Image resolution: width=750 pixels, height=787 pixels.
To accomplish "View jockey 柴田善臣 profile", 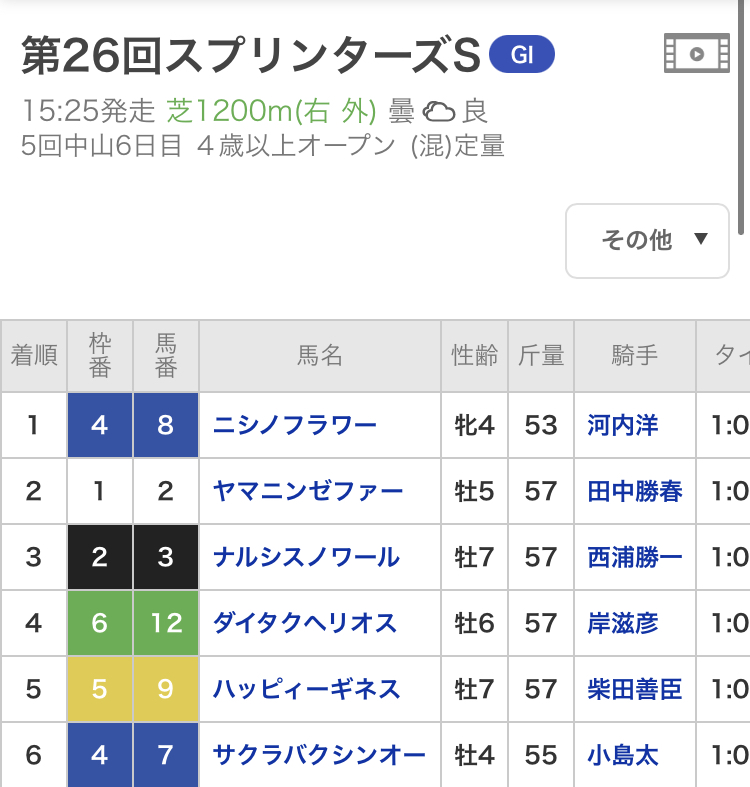I will (635, 689).
